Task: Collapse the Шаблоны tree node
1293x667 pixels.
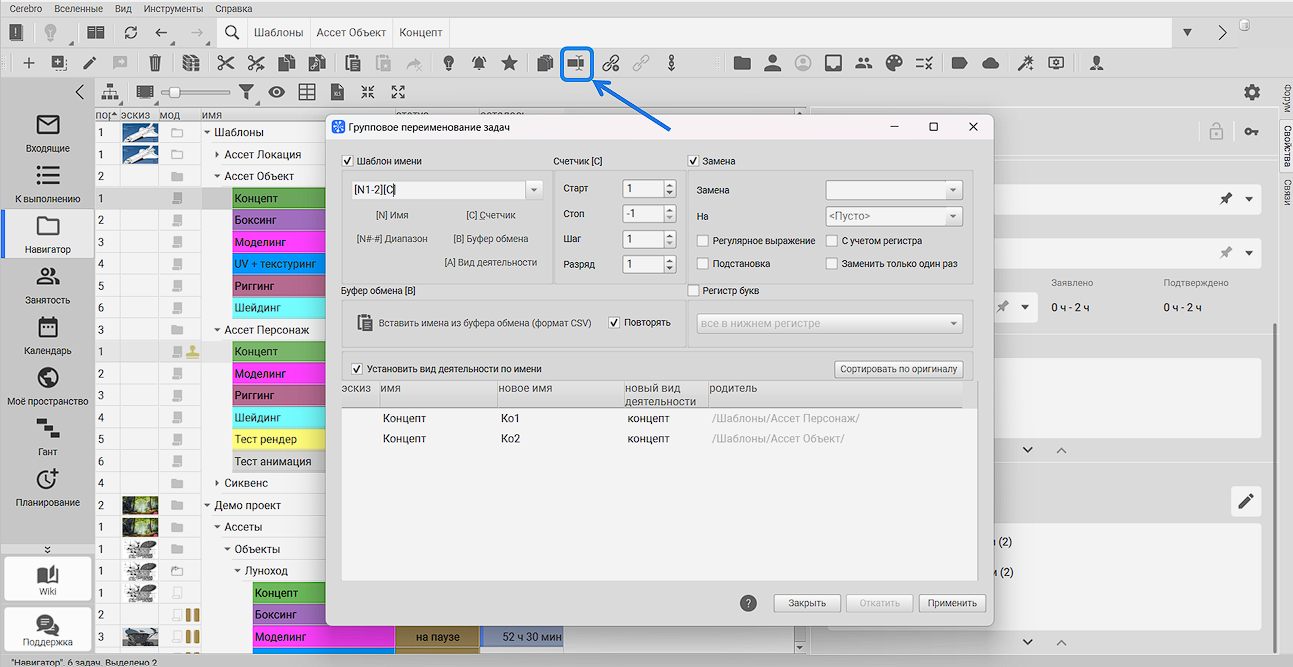Action: tap(207, 132)
